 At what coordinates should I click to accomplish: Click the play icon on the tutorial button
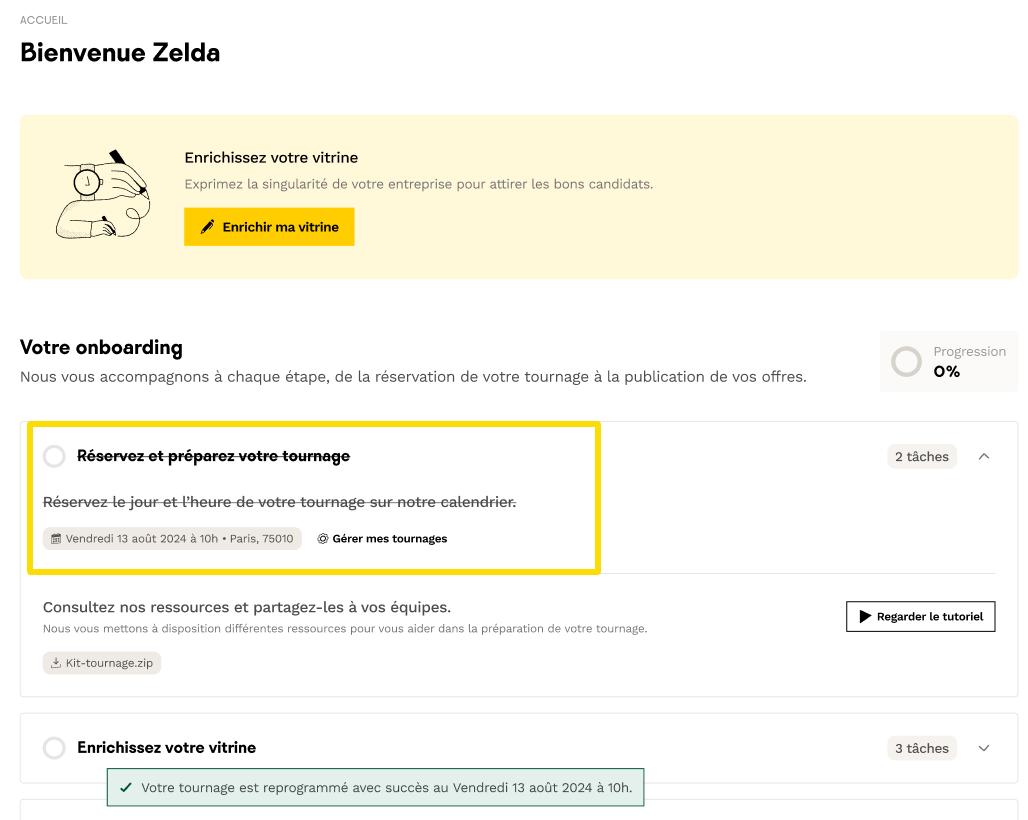click(865, 617)
